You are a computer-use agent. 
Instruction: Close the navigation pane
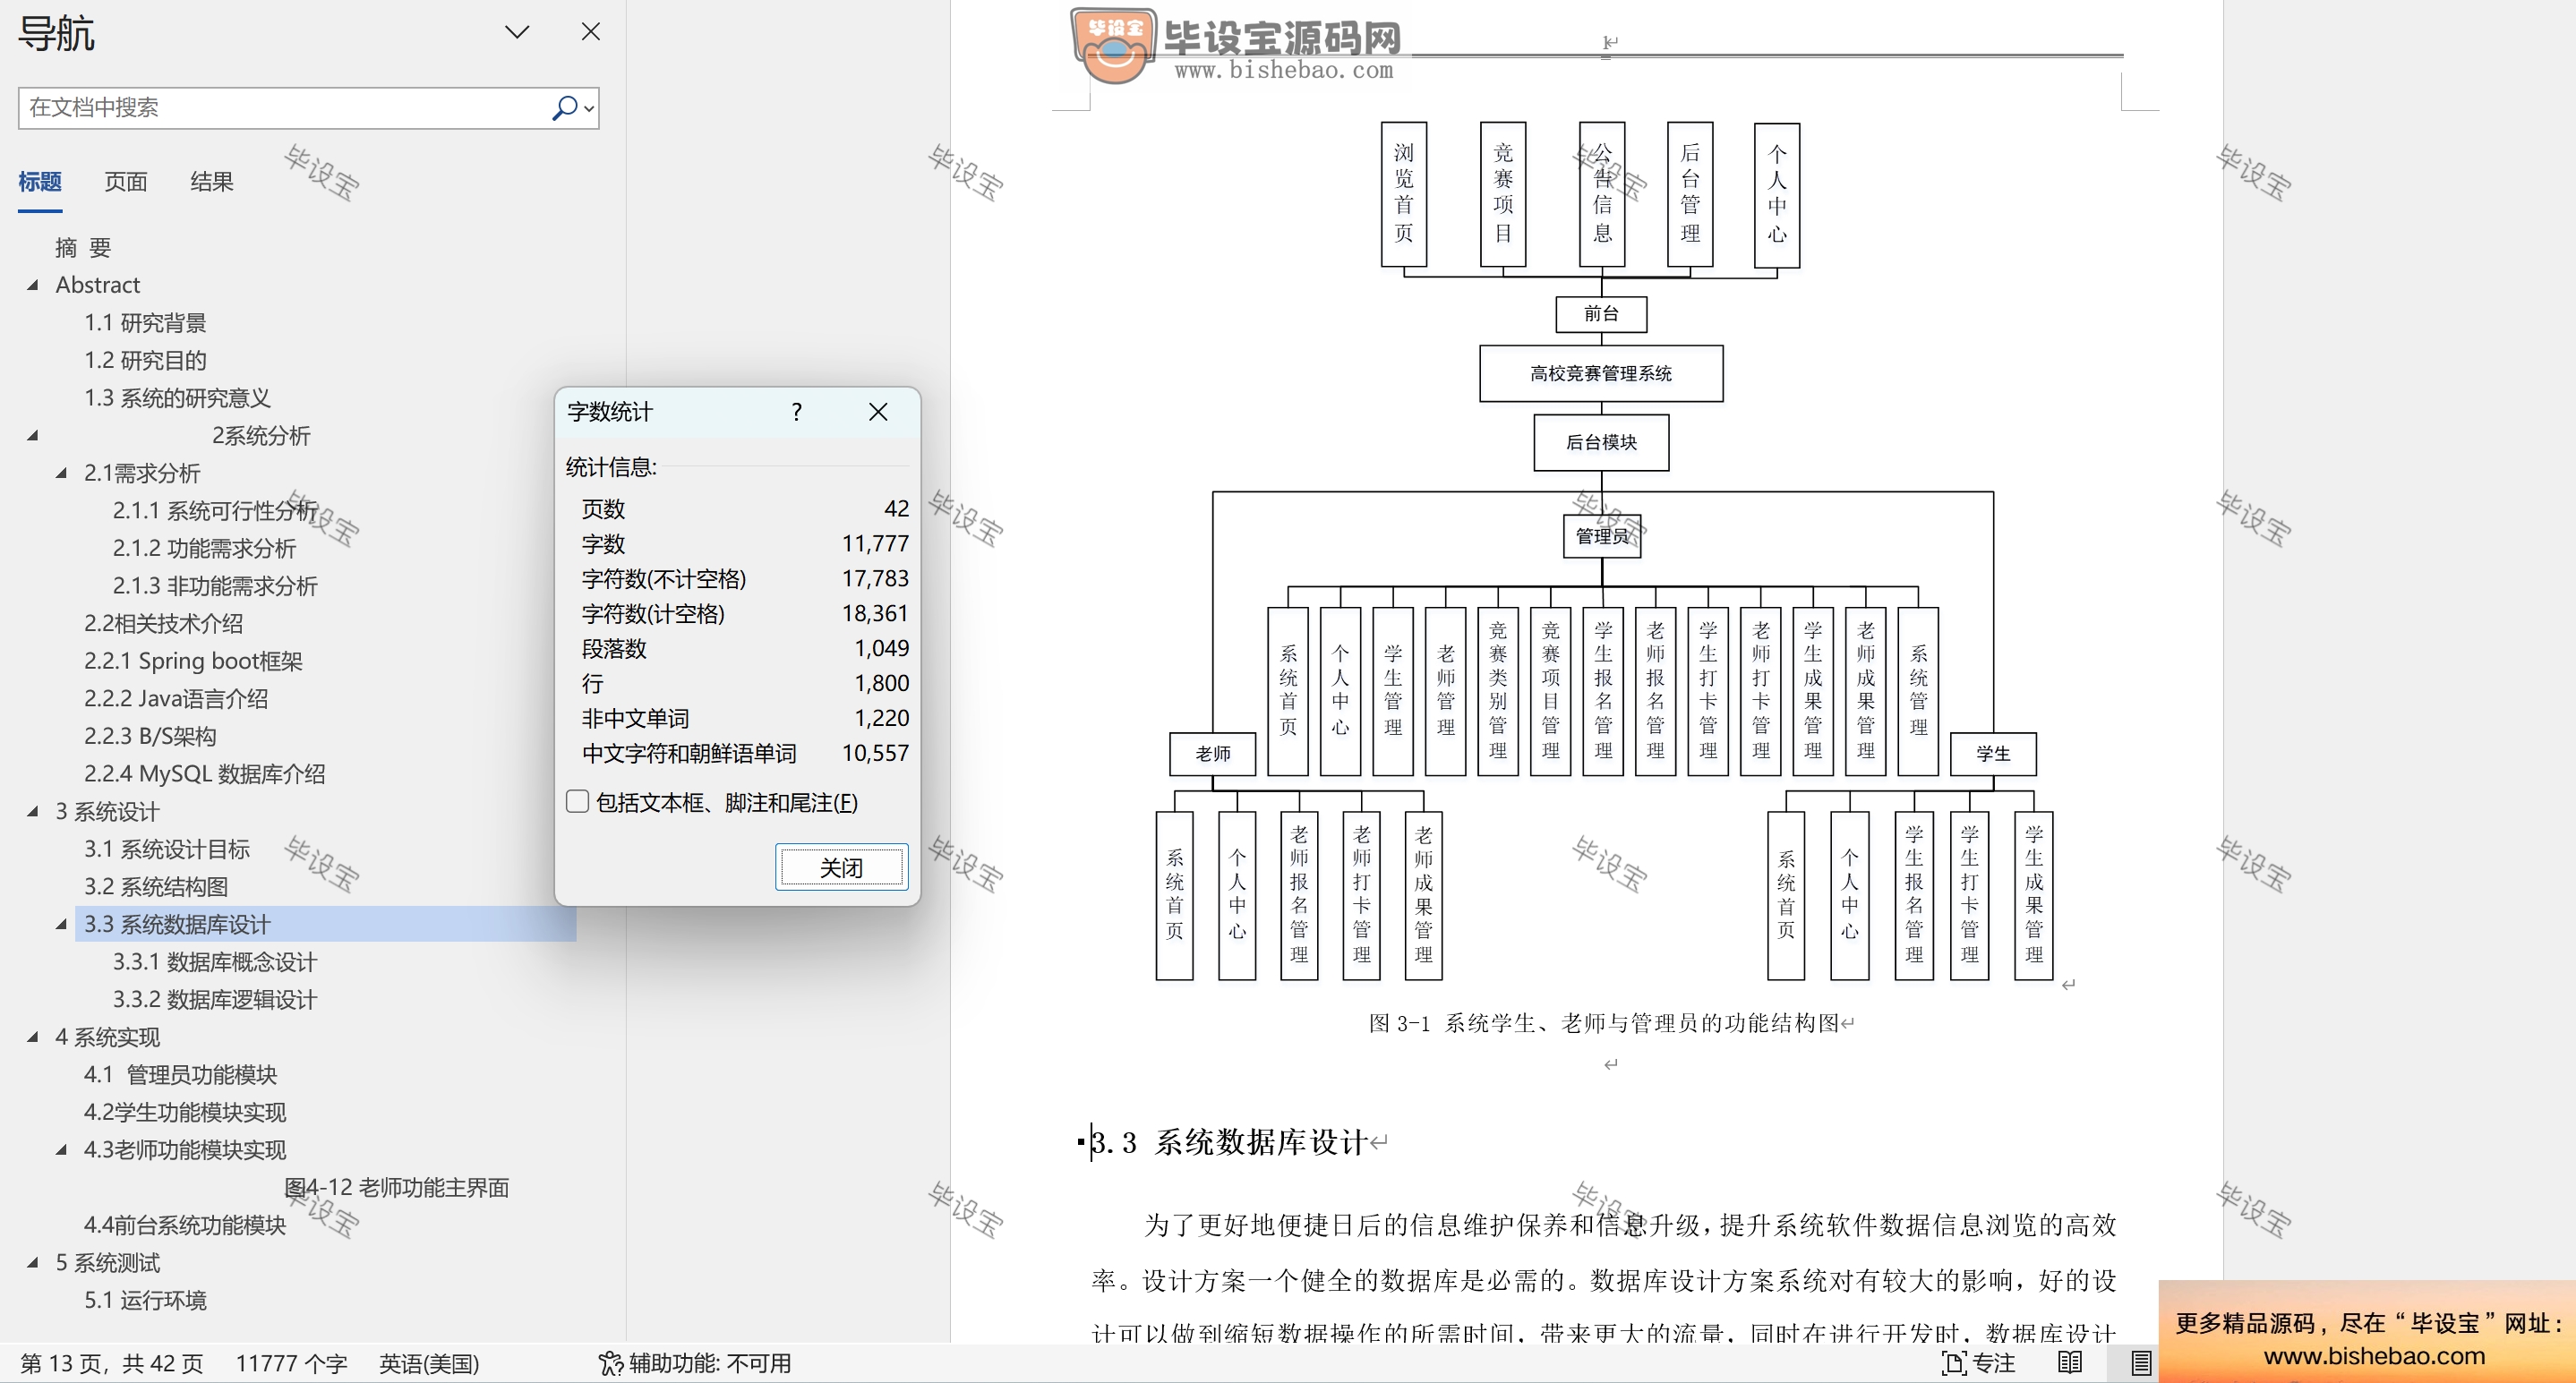click(x=591, y=32)
